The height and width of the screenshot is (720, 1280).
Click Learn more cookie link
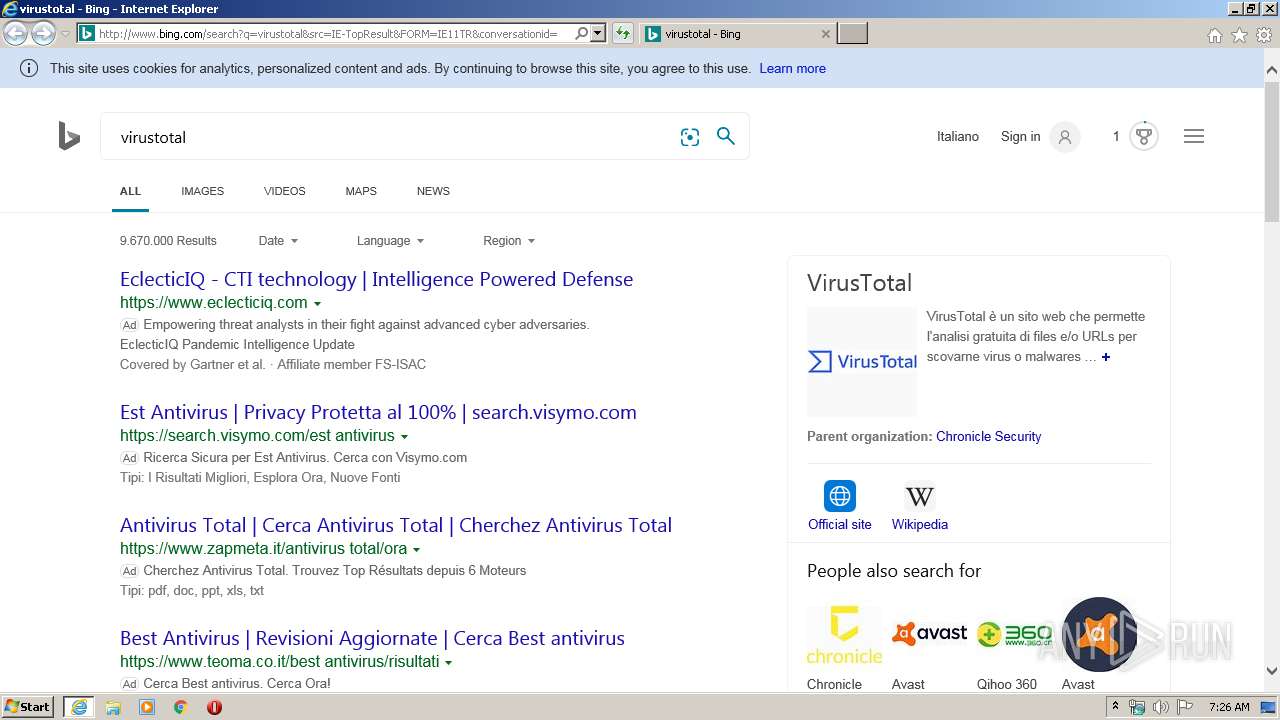[792, 68]
